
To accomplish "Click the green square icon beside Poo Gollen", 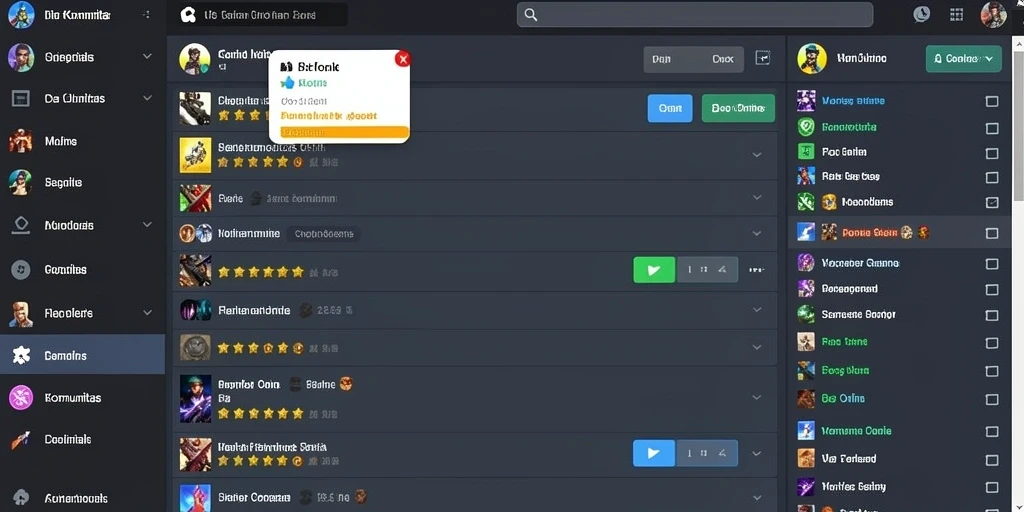I will 806,152.
